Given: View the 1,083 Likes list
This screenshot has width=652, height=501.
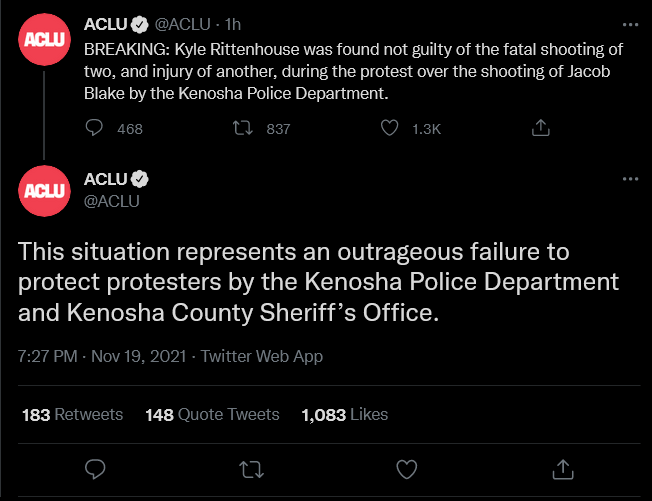Looking at the screenshot, I should (344, 414).
